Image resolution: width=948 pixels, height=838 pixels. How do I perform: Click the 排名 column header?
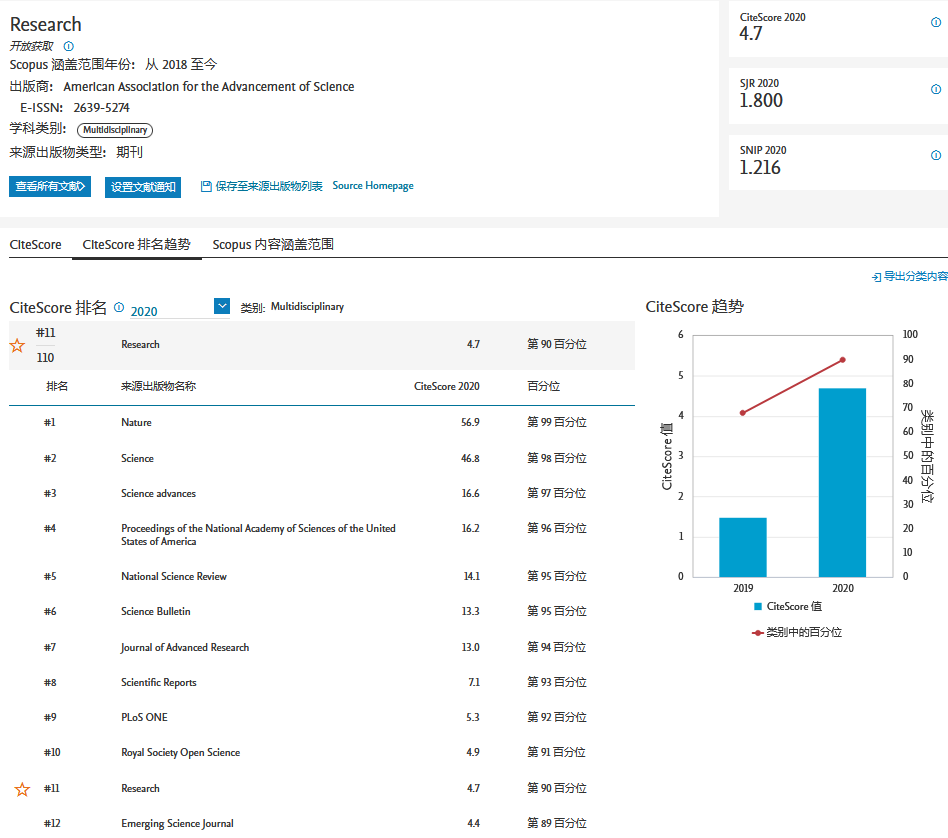tap(57, 386)
